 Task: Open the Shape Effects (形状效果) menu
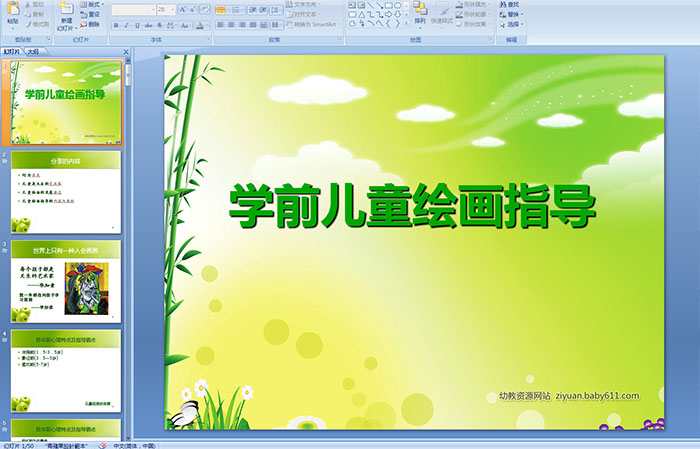(x=473, y=24)
